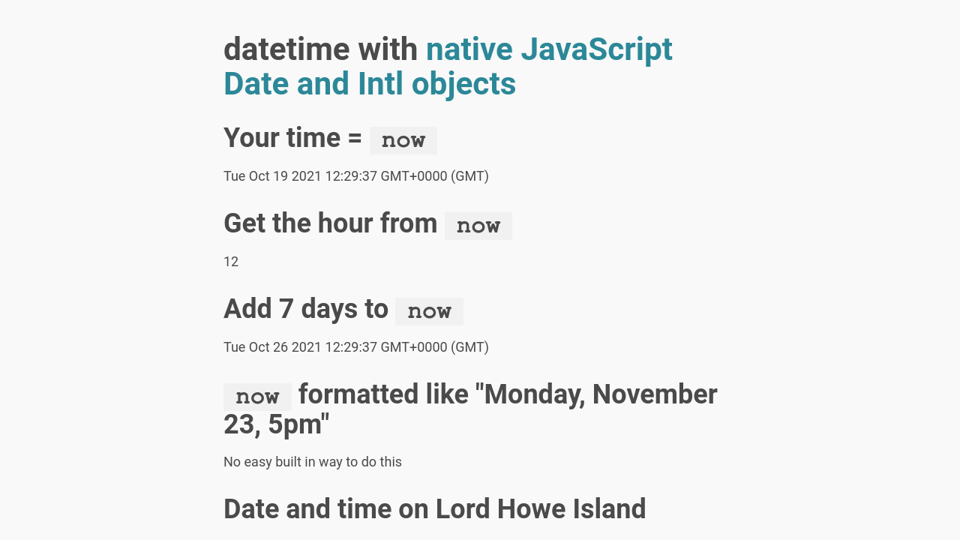Click the now code chip beside "Your time ="

click(403, 140)
